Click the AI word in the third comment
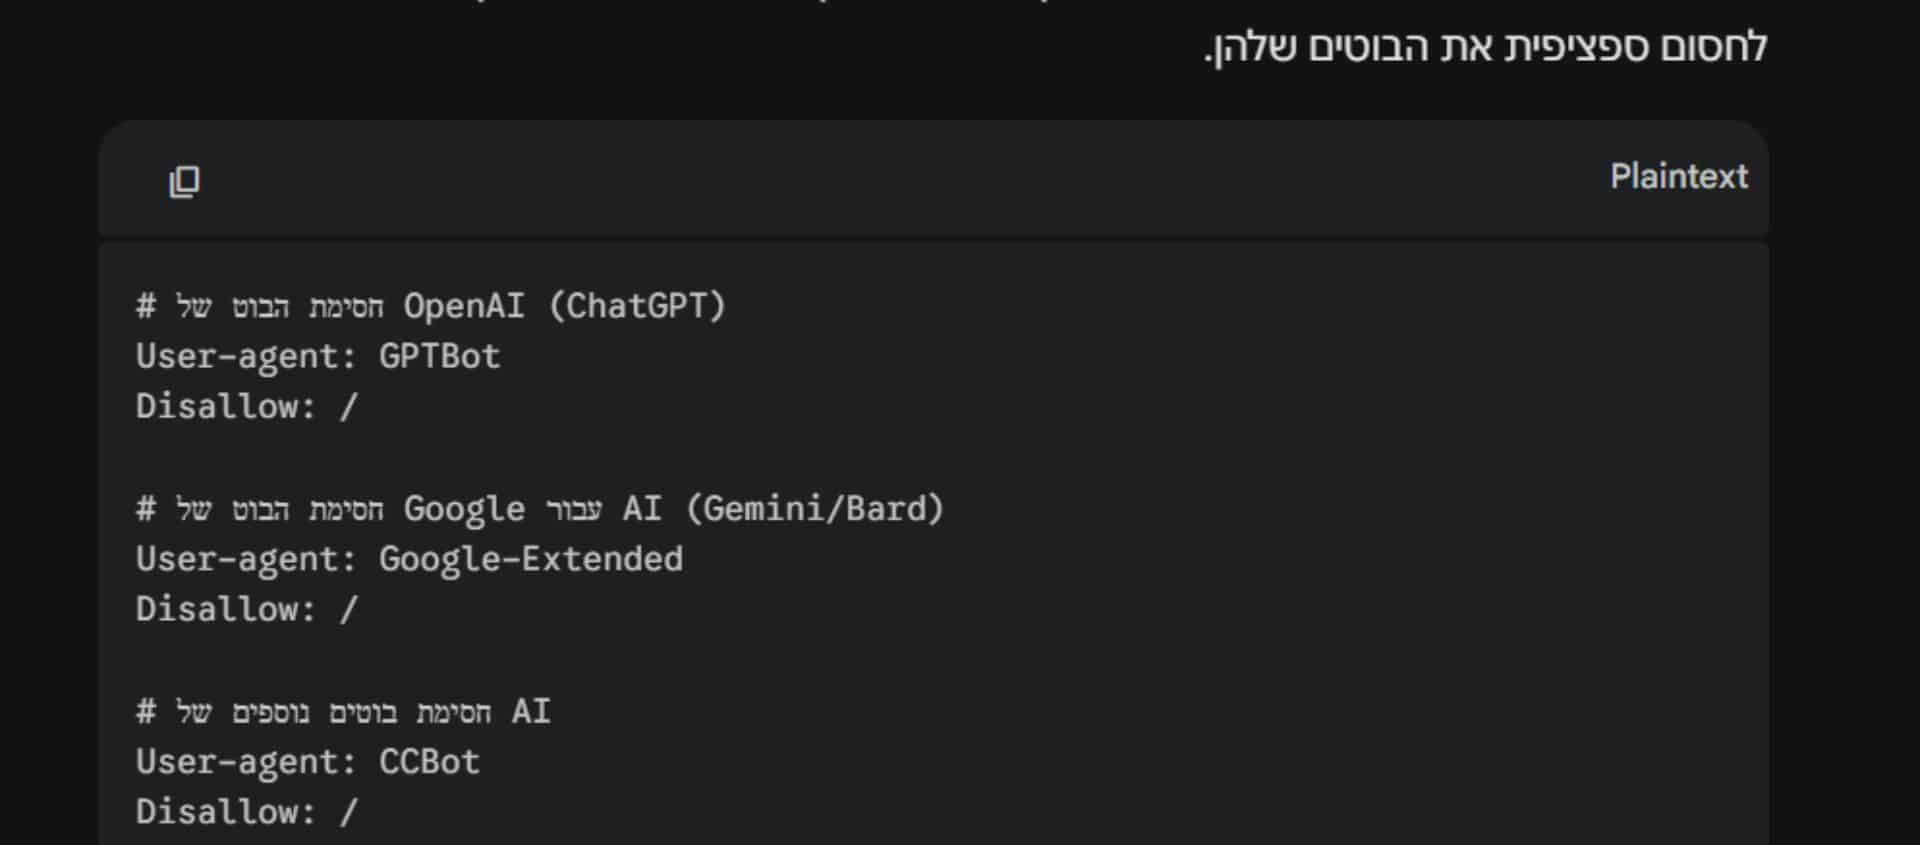Viewport: 1920px width, 845px height. pos(530,712)
